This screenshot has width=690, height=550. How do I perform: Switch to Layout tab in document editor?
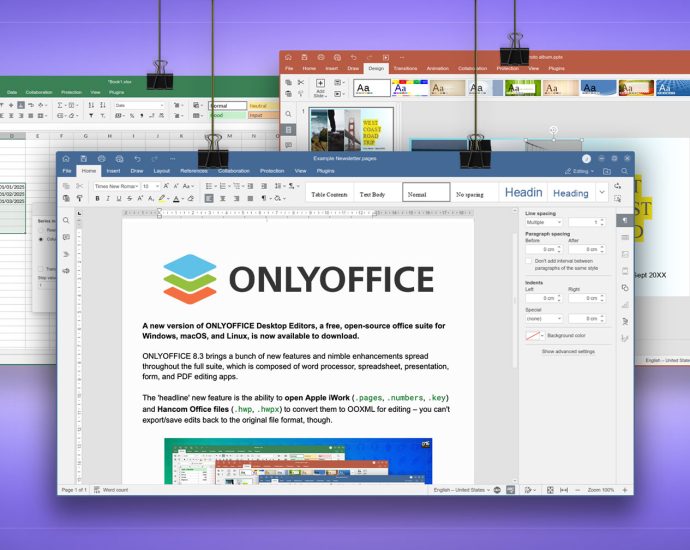(161, 171)
